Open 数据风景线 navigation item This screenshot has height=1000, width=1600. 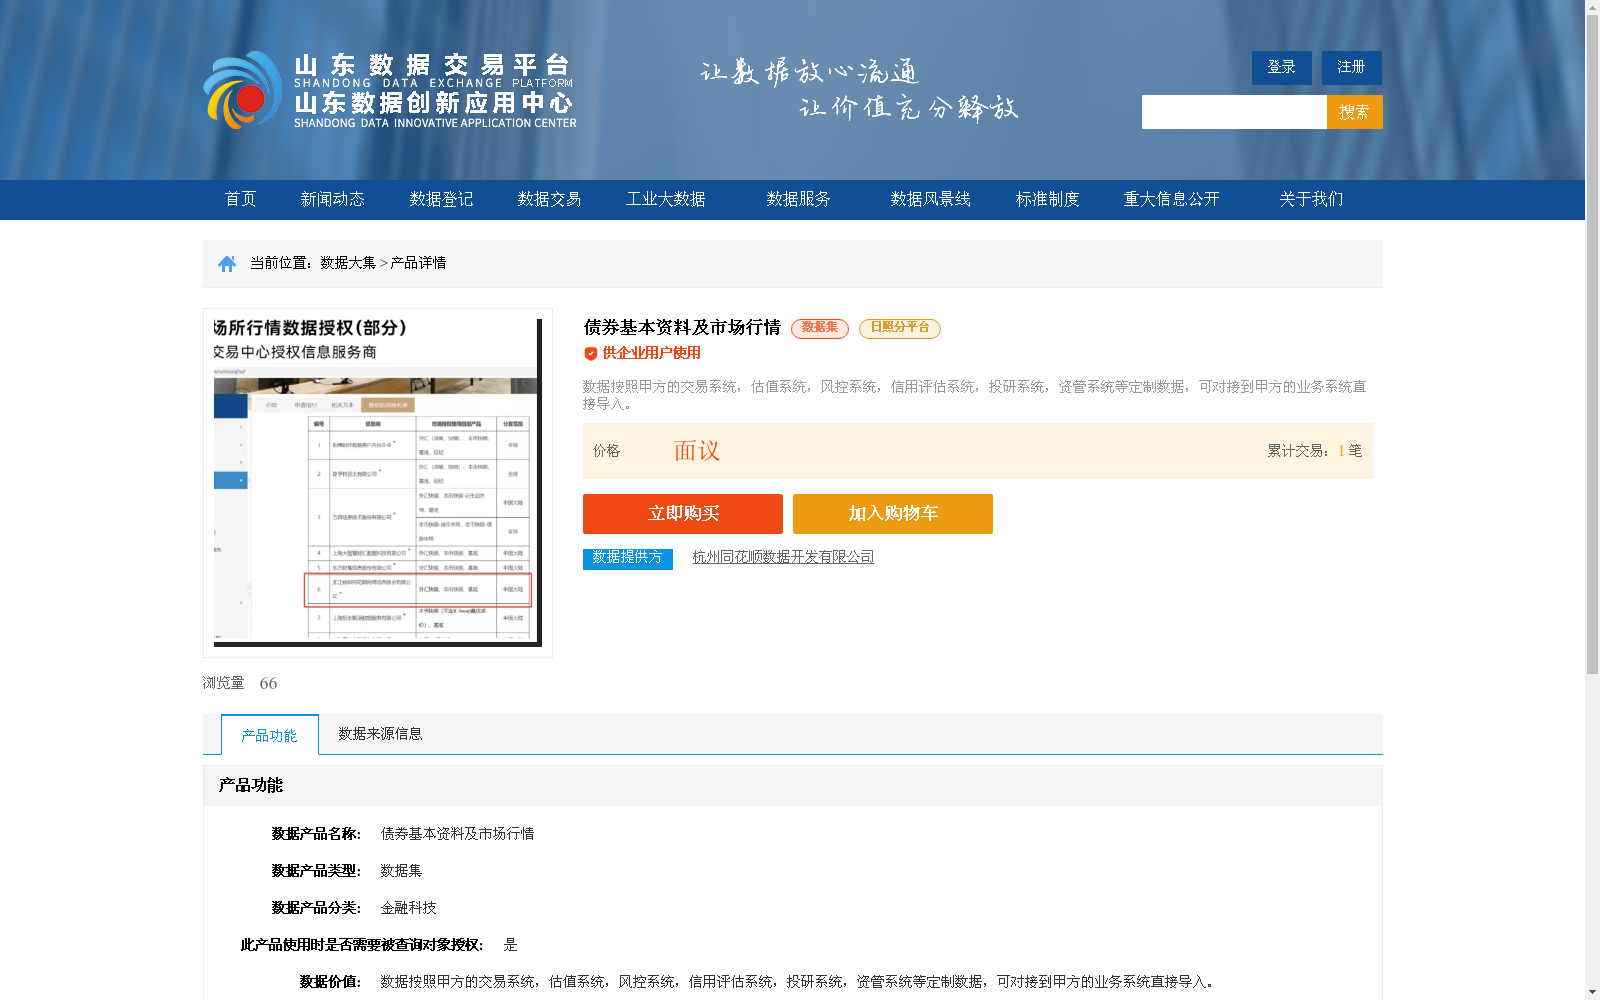(930, 199)
